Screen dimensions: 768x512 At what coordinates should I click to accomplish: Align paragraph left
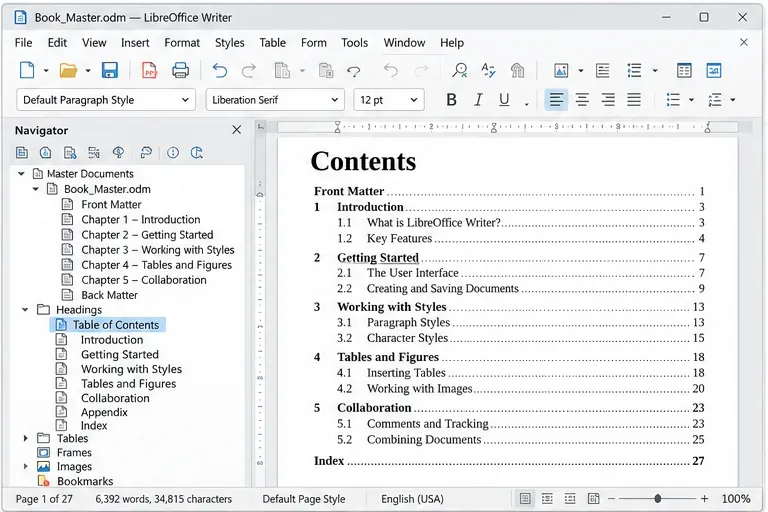(x=556, y=100)
